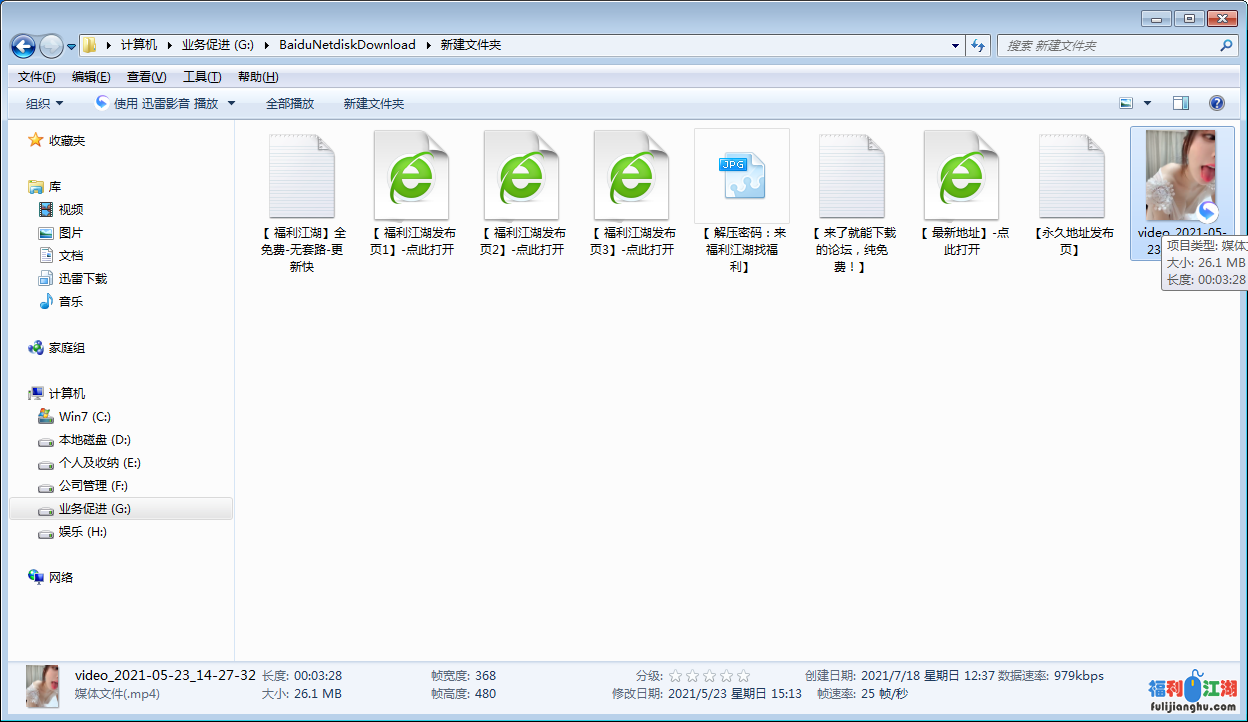Screen dimensions: 1248x722
Task: Click the 全部播放 button
Action: (x=290, y=103)
